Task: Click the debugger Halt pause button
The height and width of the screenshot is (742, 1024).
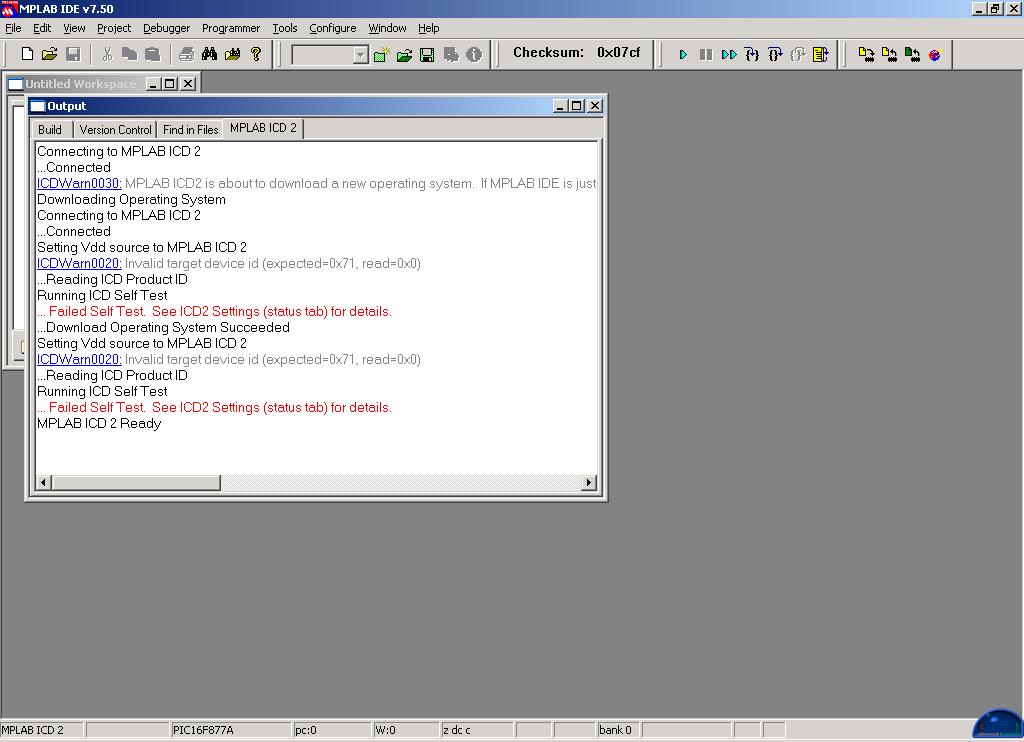Action: pyautogui.click(x=705, y=55)
